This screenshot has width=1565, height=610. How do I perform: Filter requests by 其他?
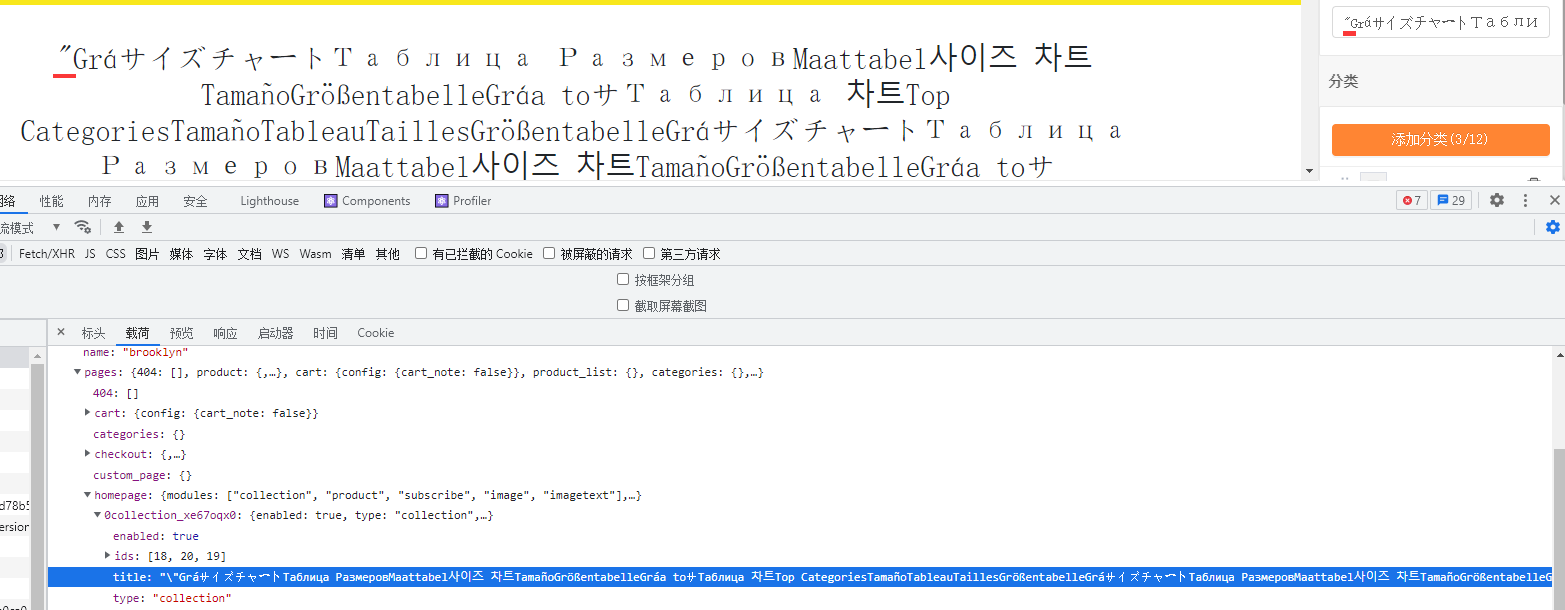387,254
